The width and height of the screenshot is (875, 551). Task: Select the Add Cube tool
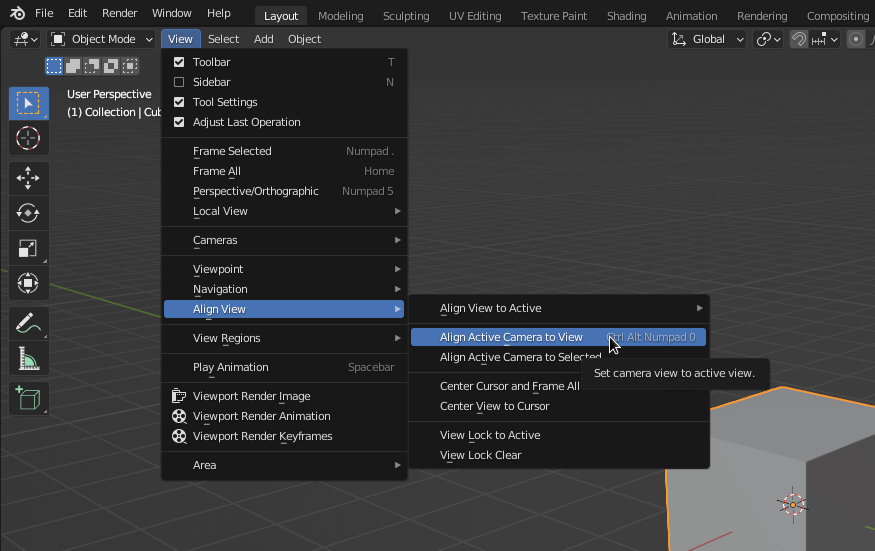click(28, 398)
